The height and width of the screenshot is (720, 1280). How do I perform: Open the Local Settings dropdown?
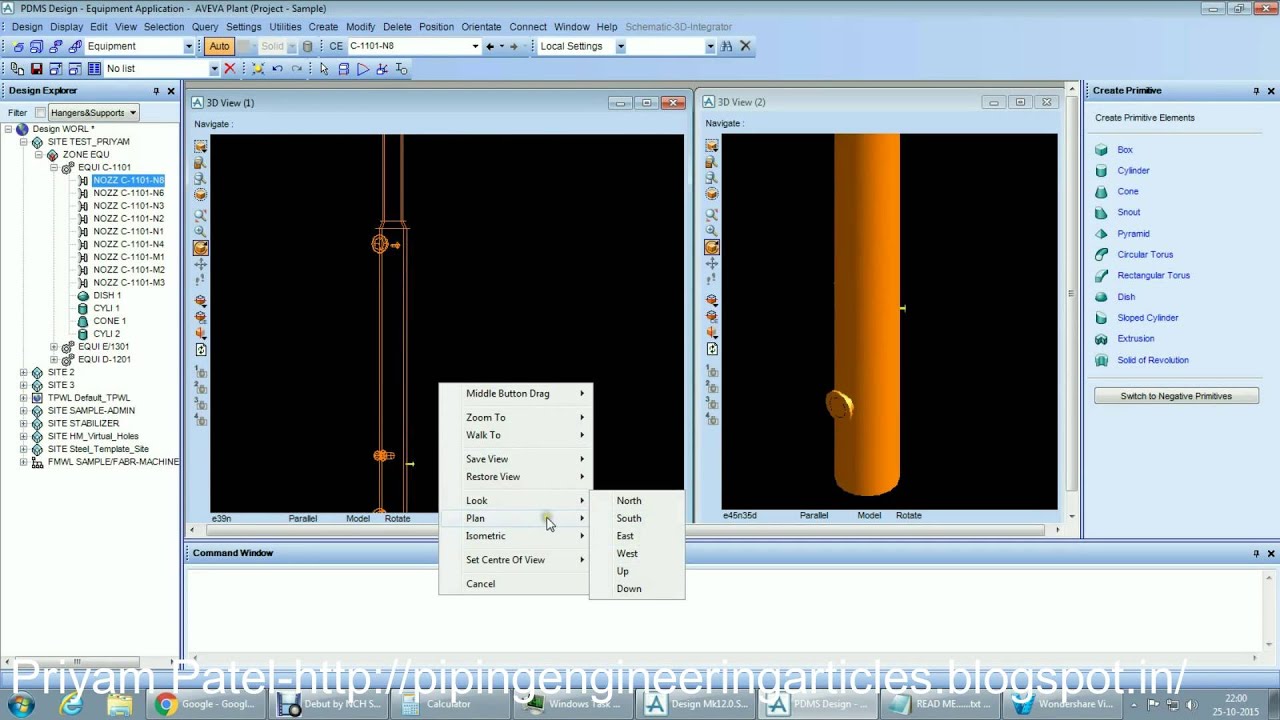click(x=620, y=46)
